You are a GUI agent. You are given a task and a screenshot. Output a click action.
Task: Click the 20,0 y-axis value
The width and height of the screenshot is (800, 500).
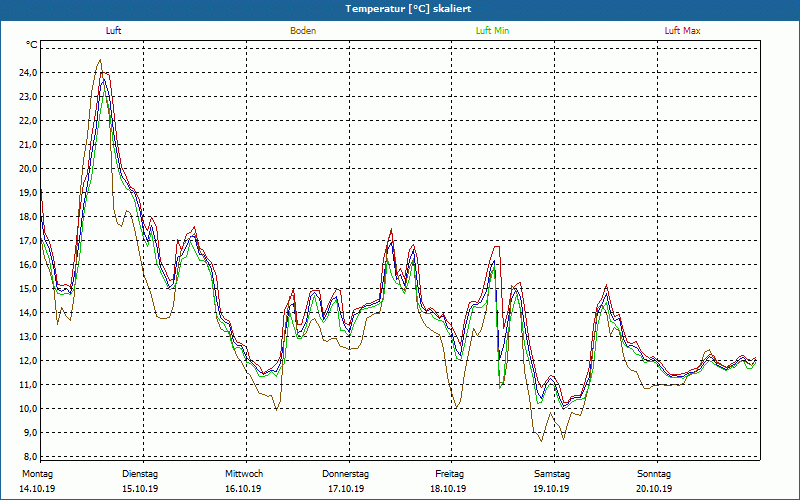click(29, 168)
